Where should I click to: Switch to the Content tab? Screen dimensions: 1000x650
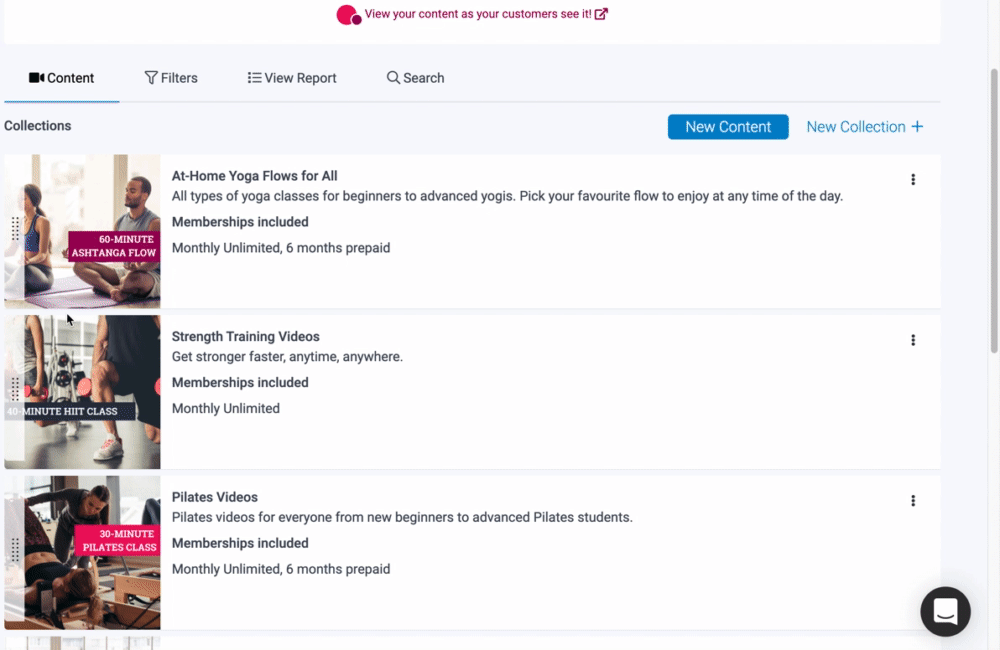[x=62, y=78]
